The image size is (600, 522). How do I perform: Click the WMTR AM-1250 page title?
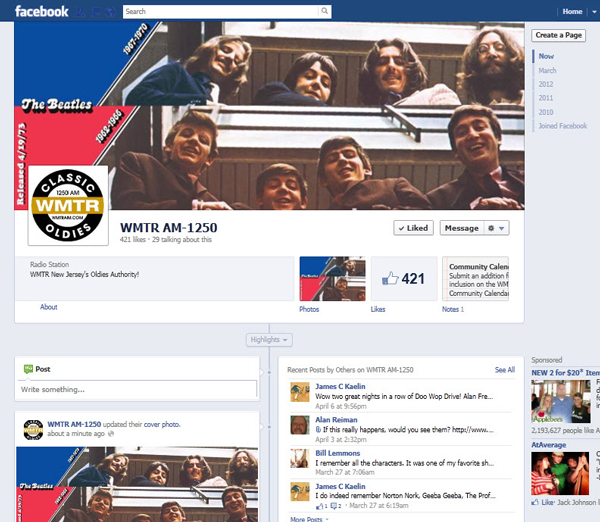169,228
